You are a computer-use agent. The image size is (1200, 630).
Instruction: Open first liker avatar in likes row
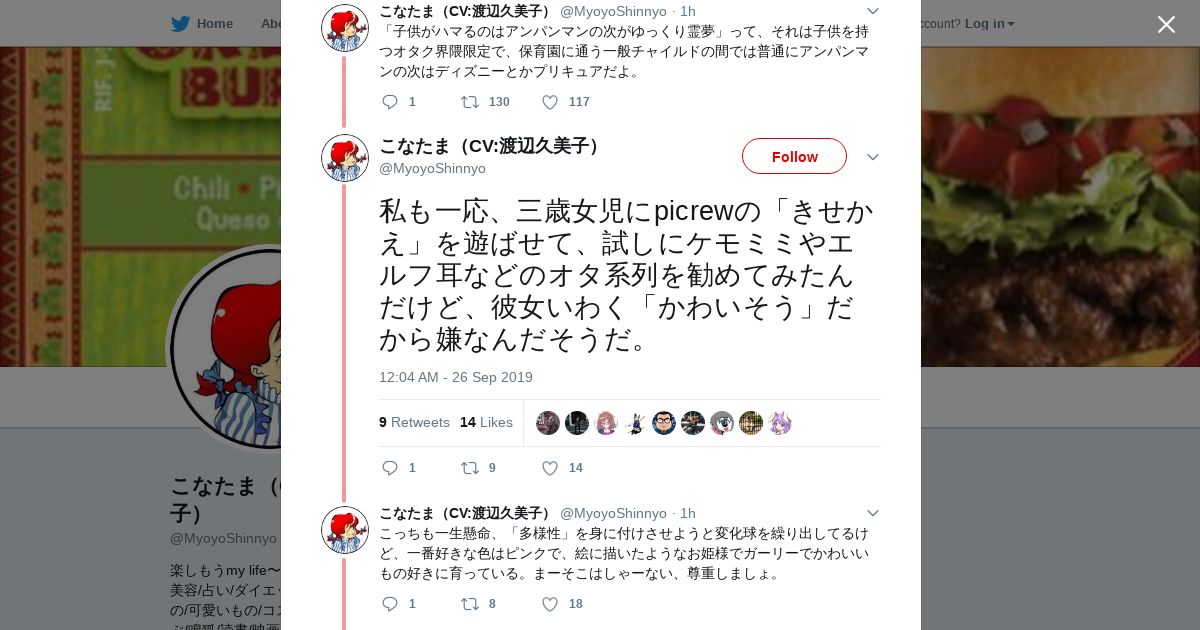pyautogui.click(x=548, y=423)
